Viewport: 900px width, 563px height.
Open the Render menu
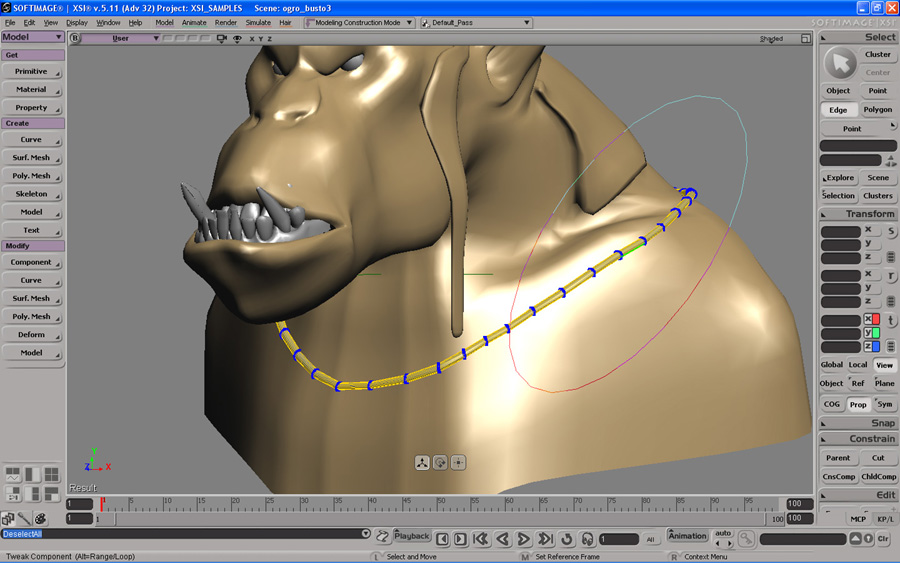point(226,22)
